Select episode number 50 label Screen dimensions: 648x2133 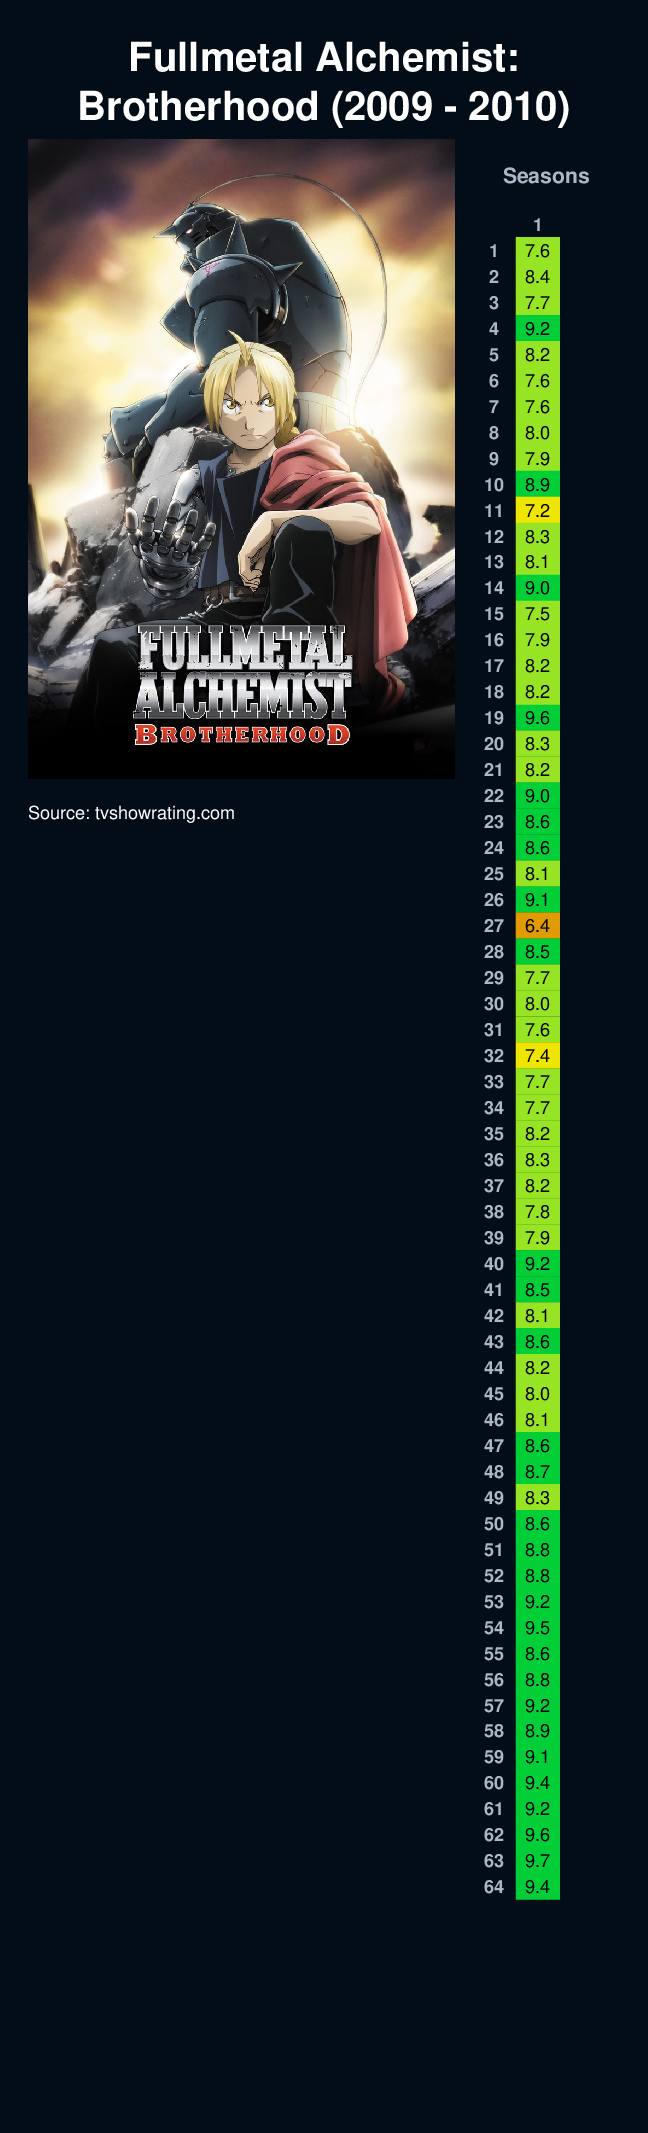pyautogui.click(x=494, y=1524)
